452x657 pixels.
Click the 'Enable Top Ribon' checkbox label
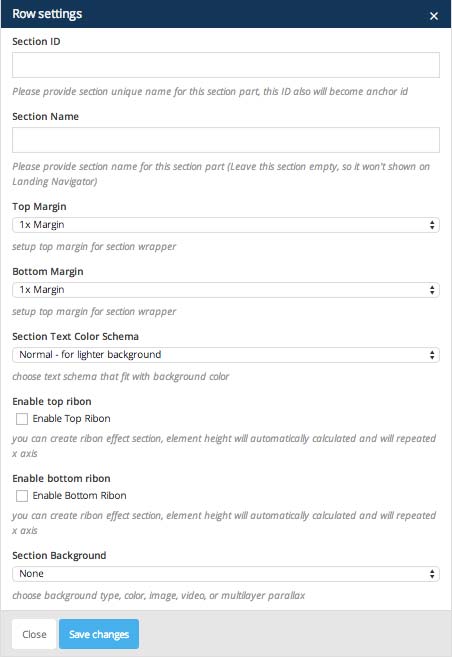tap(72, 419)
